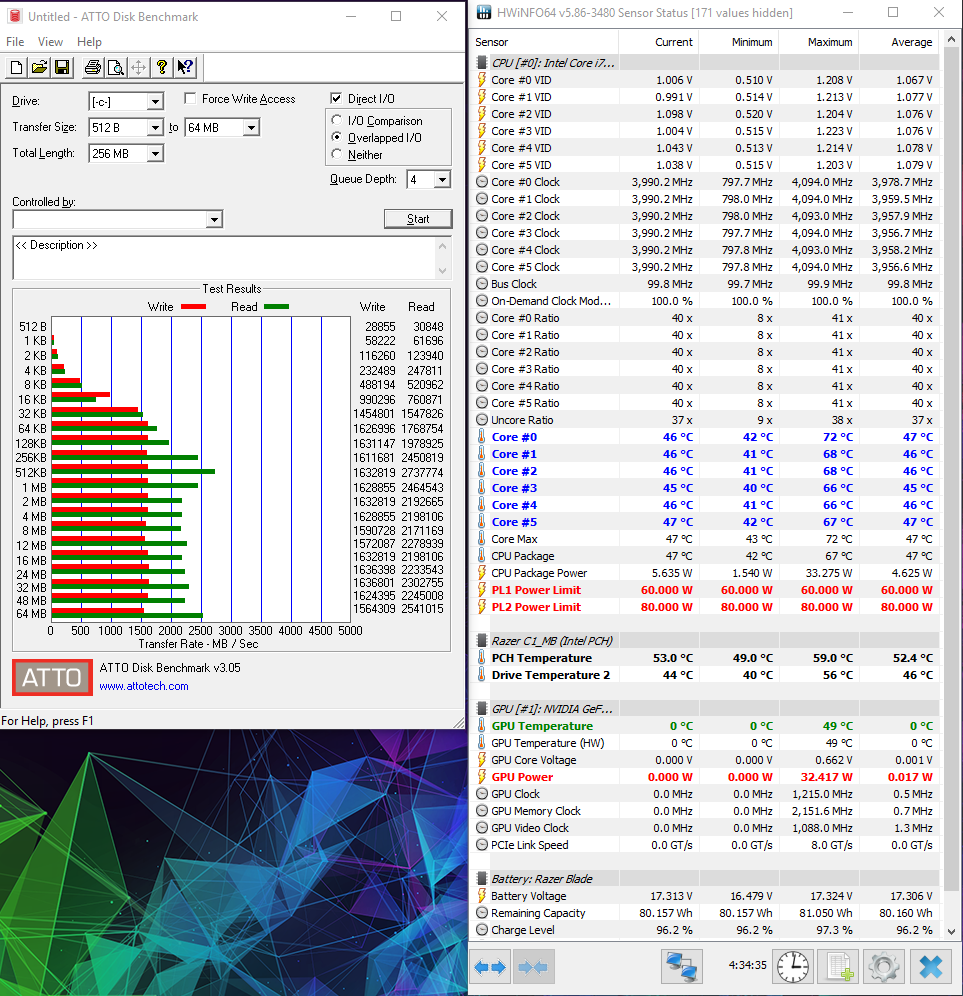This screenshot has height=996, width=963.
Task: Click the HWiNFO scrollbar up arrow
Action: (x=951, y=39)
